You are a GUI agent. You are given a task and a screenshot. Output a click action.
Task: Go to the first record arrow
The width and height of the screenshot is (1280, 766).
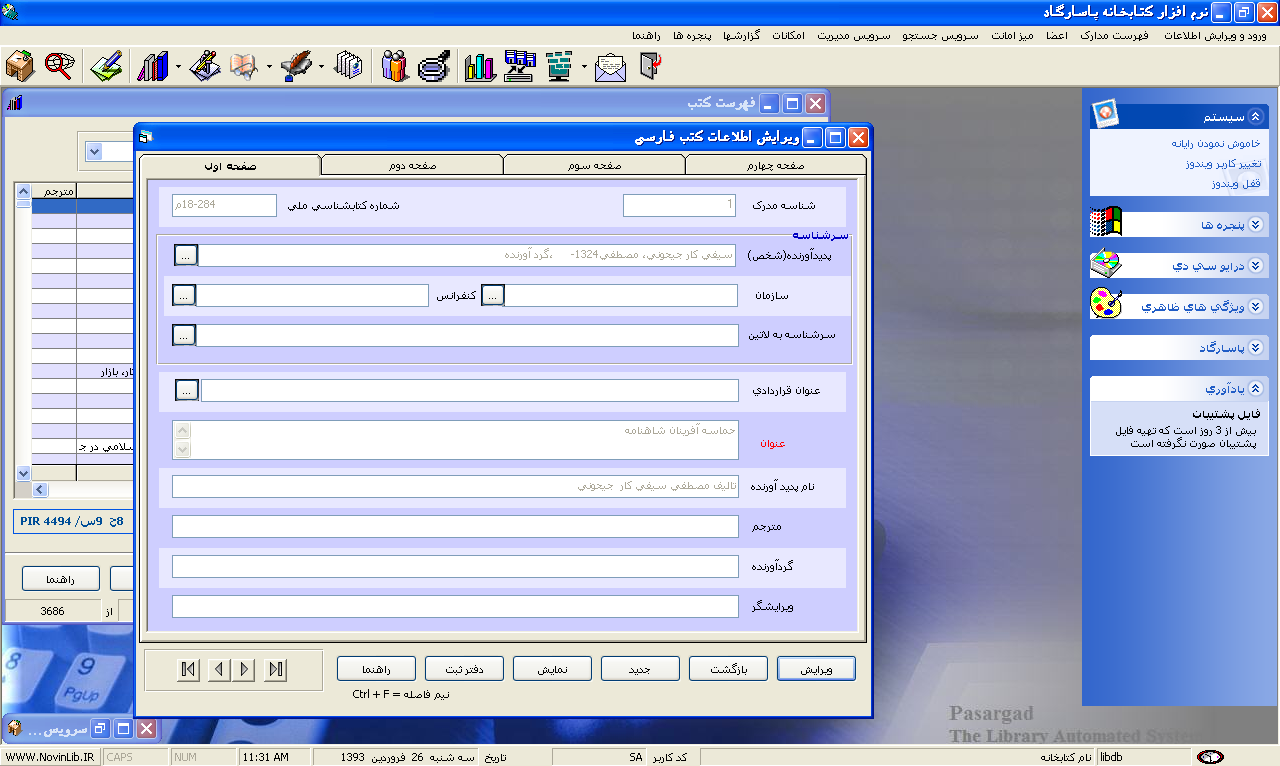(x=188, y=670)
